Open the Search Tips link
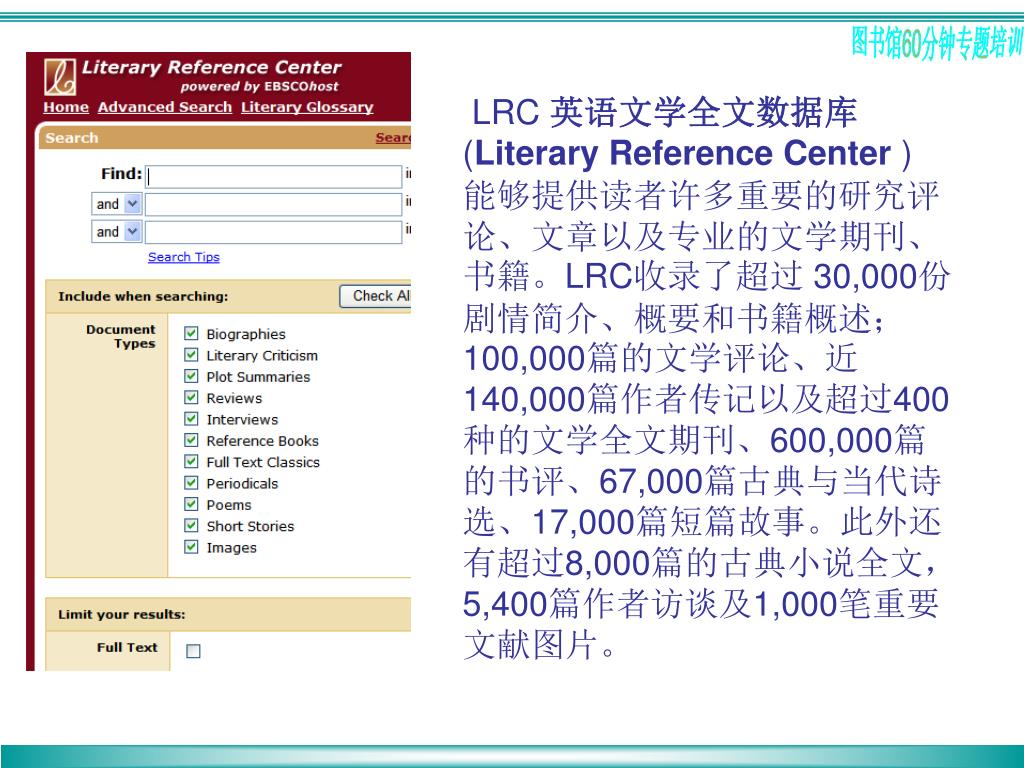 coord(184,257)
